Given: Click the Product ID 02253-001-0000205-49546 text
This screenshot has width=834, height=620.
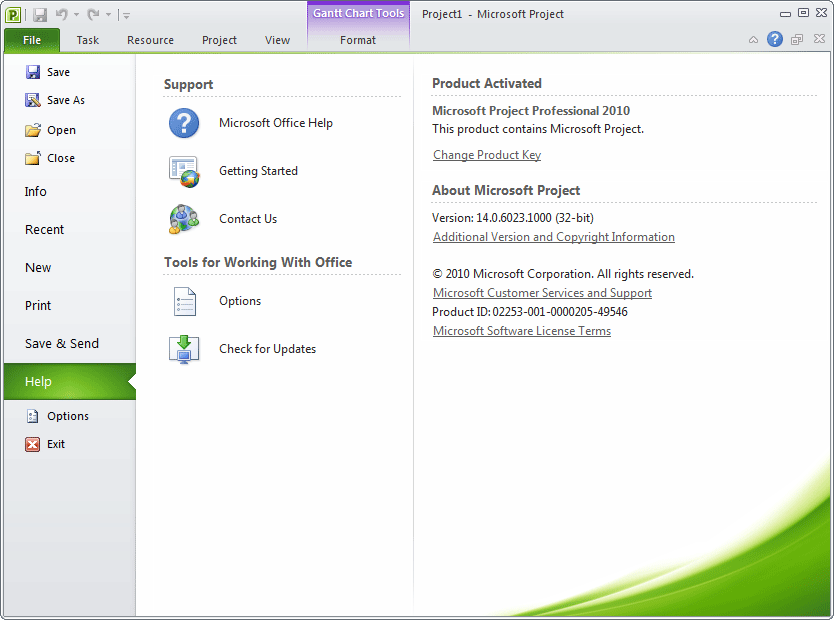Looking at the screenshot, I should coord(530,312).
